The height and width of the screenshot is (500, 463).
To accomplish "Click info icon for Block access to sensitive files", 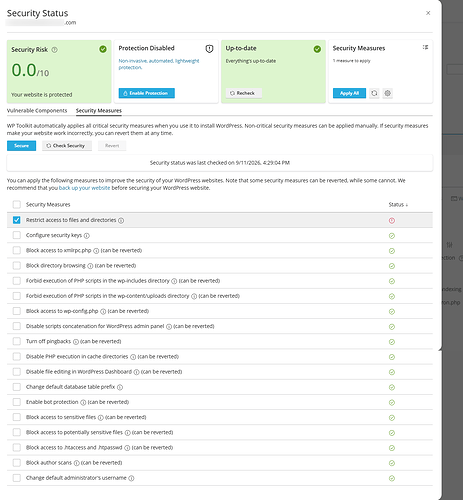I will click(101, 418).
